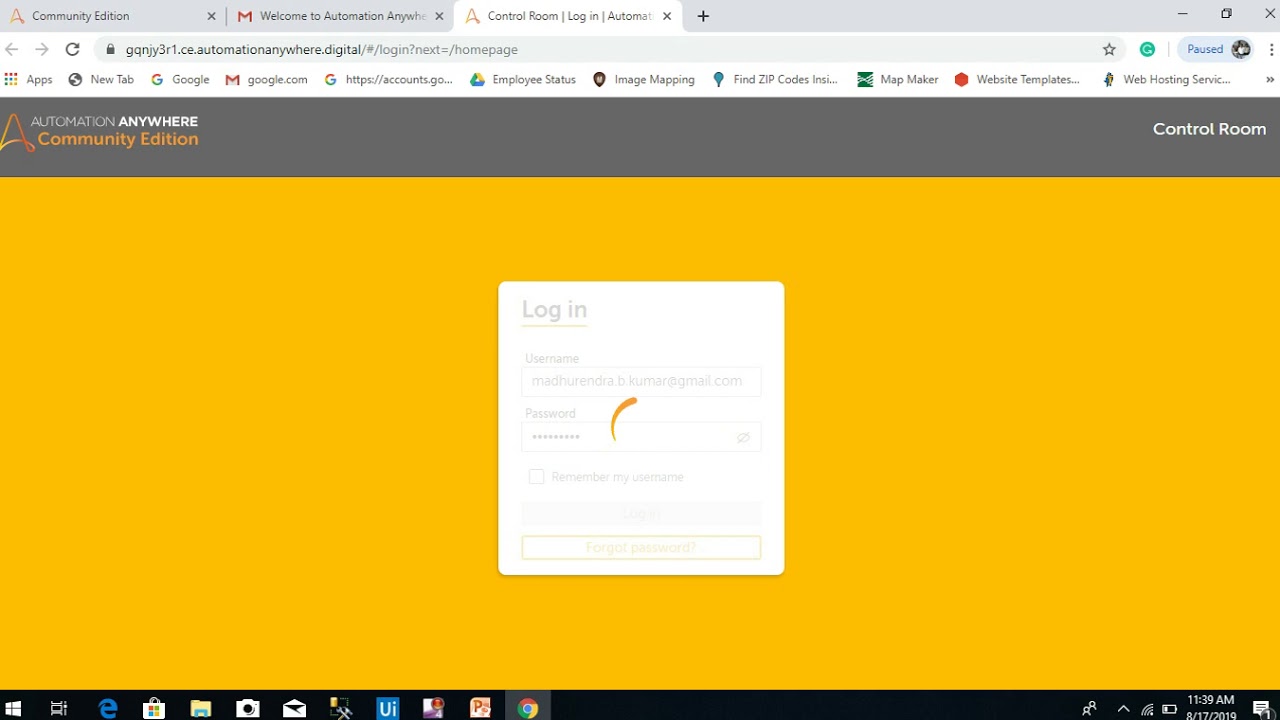
Task: Open PowerPoint from the taskbar
Action: point(481,708)
